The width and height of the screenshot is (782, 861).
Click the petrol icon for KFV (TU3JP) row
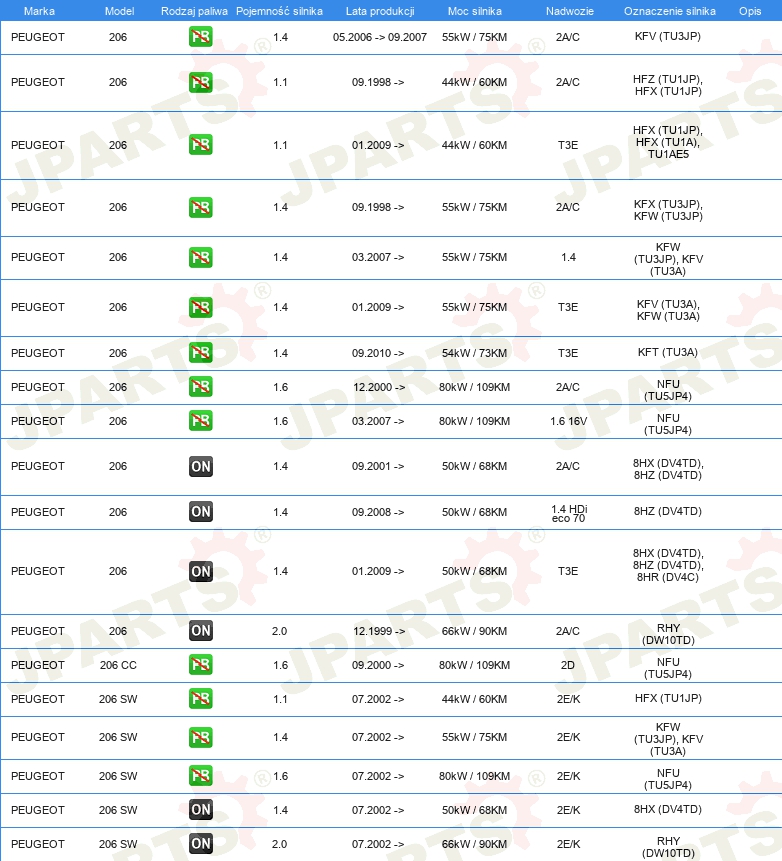click(200, 37)
